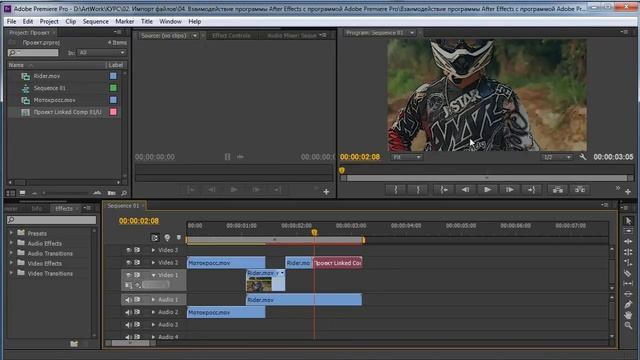Viewport: 640px width, 360px height.
Task: Select the Selection arrow tool
Action: coord(628,221)
